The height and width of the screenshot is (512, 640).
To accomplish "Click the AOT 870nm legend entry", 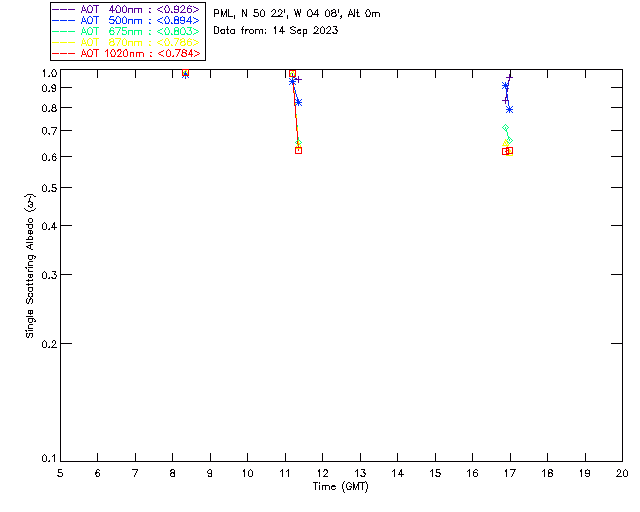I will point(126,42).
